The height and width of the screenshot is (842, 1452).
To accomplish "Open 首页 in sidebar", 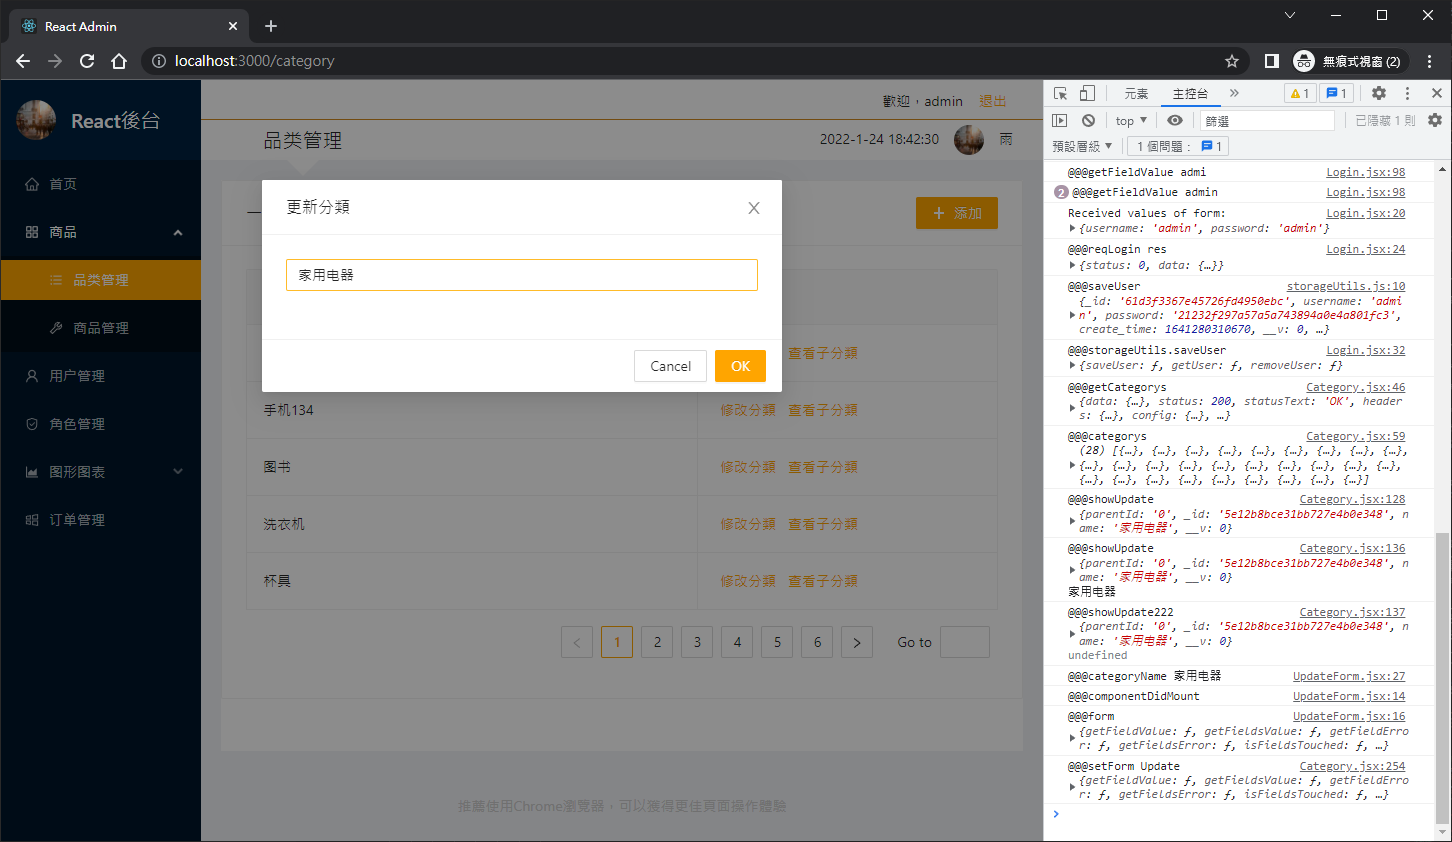I will [x=100, y=184].
